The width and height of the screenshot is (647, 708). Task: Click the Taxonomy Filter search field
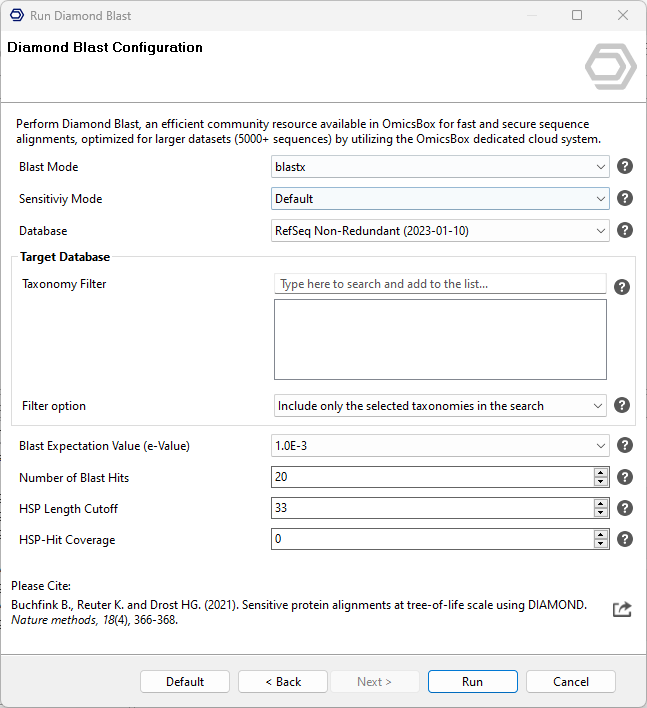[440, 284]
